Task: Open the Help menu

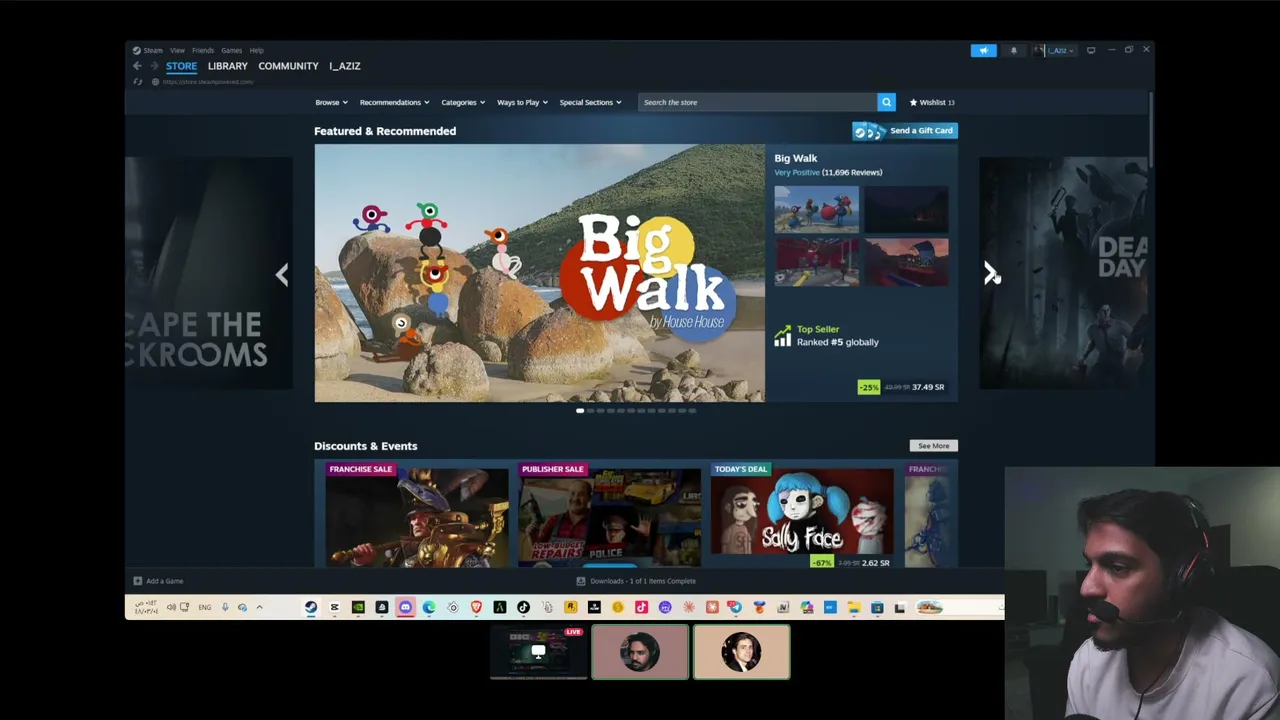Action: pos(257,50)
